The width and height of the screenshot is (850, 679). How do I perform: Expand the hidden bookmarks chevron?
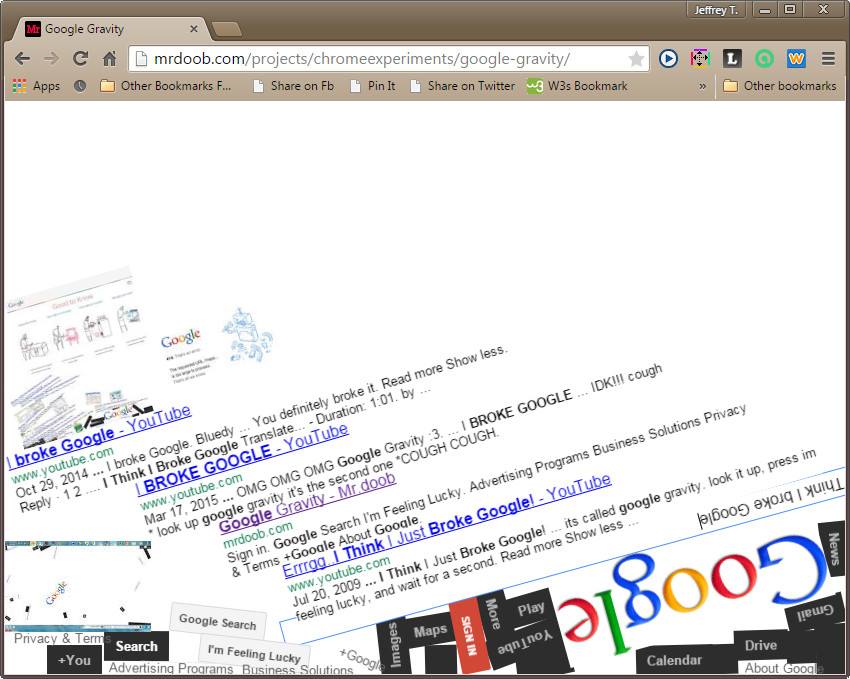coord(703,86)
